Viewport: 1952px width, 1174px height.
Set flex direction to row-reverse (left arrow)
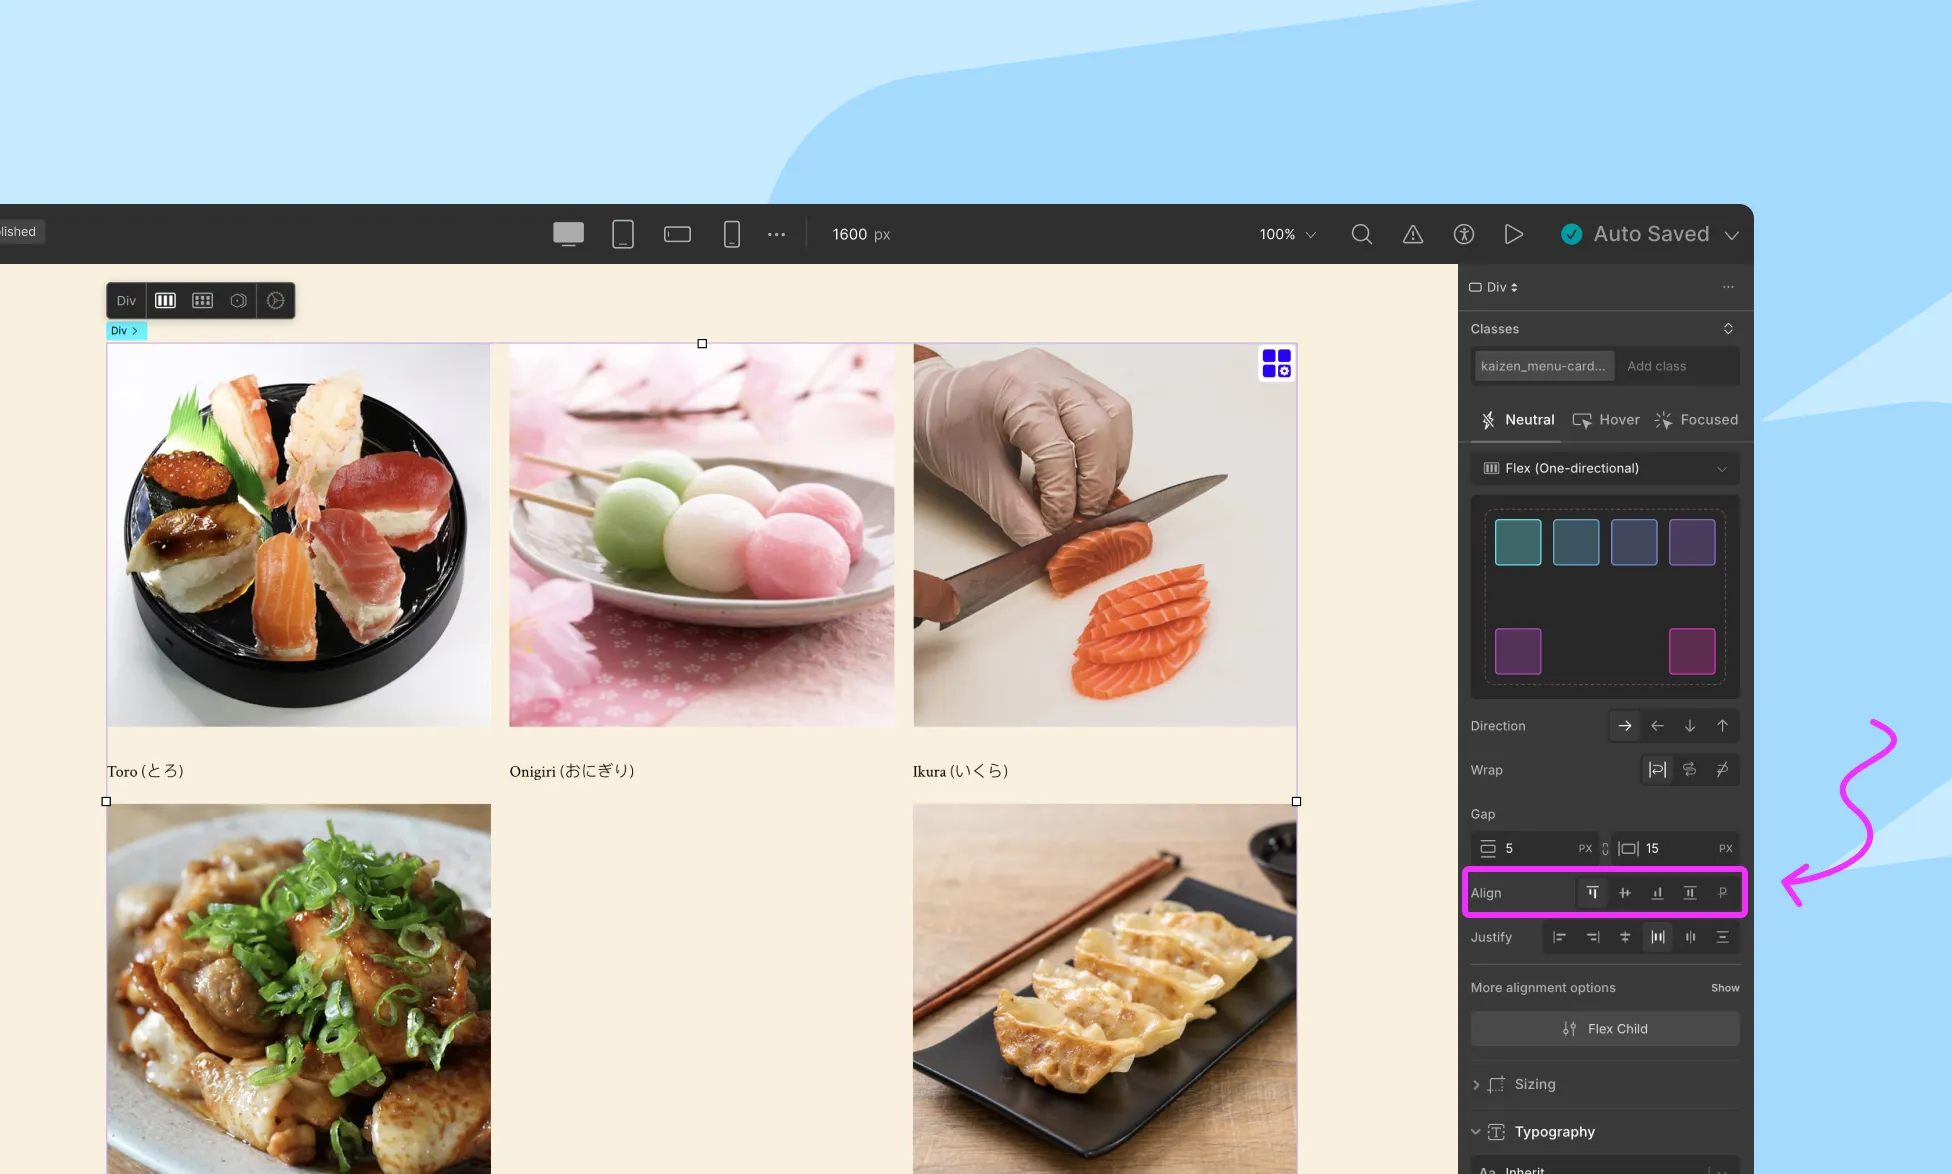tap(1657, 726)
